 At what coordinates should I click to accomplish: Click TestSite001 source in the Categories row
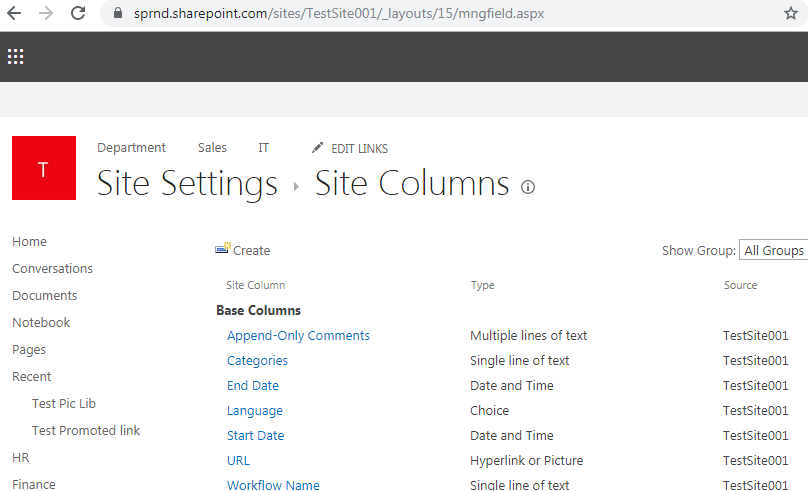click(x=755, y=361)
